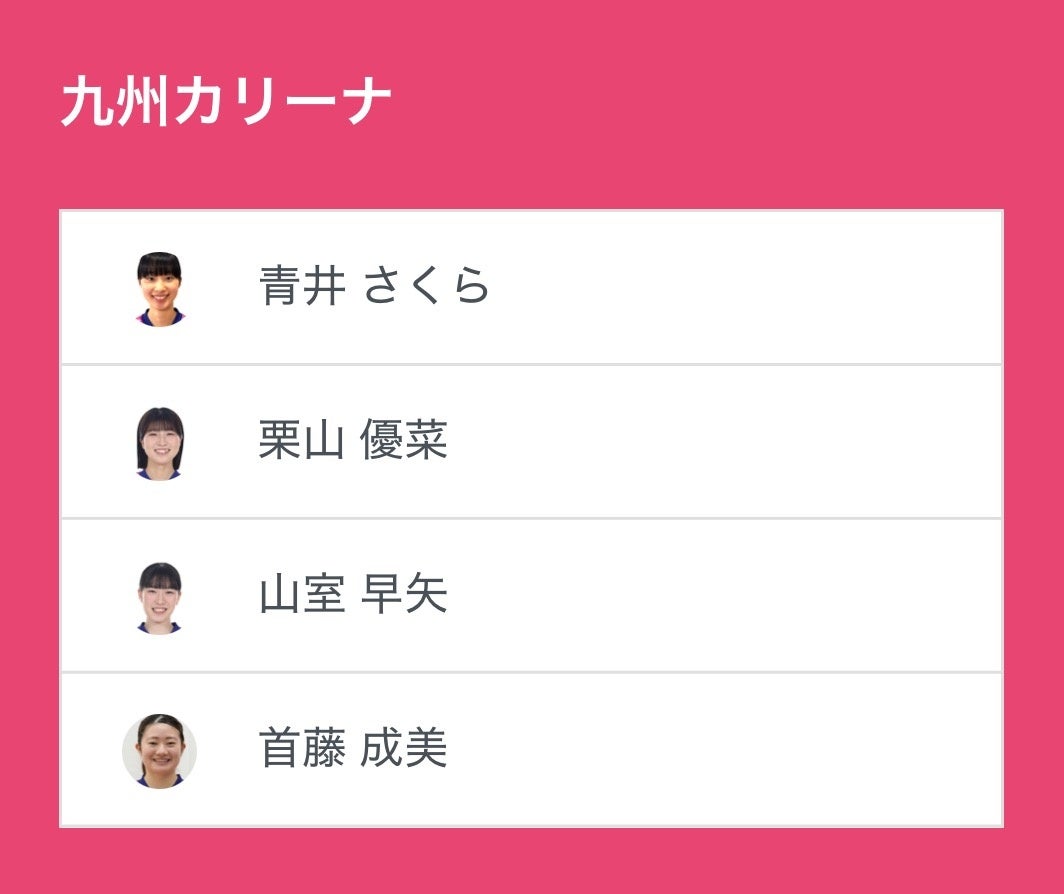Click the 九州カリーナ team heading
The width and height of the screenshot is (1064, 894).
coord(225,102)
